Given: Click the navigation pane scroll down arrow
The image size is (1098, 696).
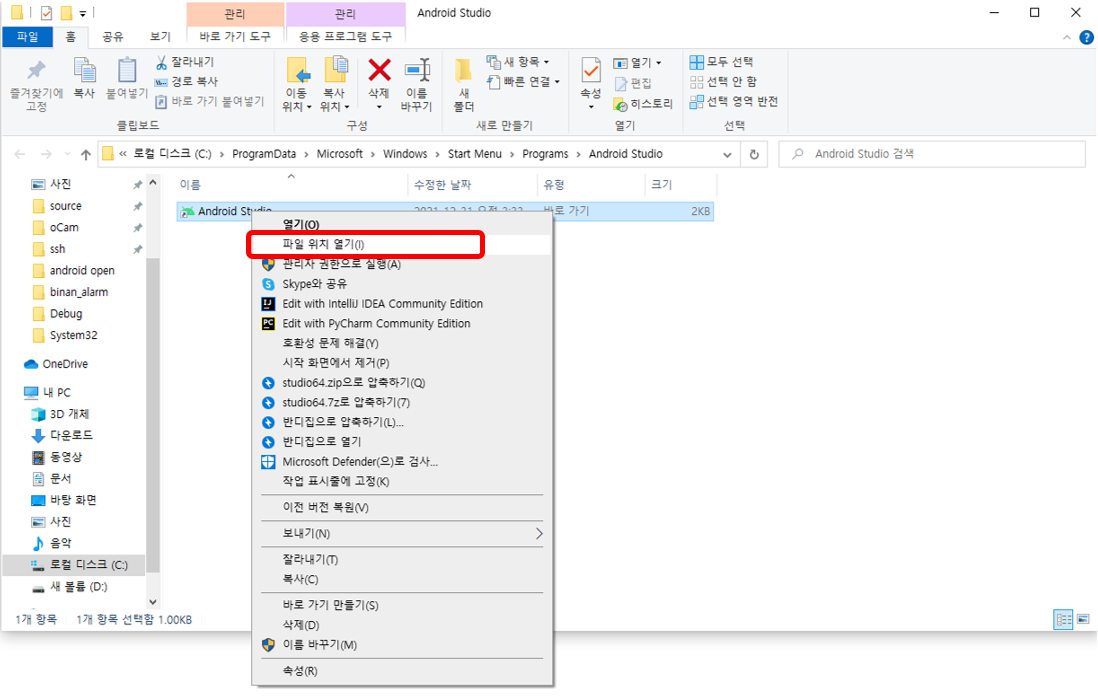Looking at the screenshot, I should [153, 602].
